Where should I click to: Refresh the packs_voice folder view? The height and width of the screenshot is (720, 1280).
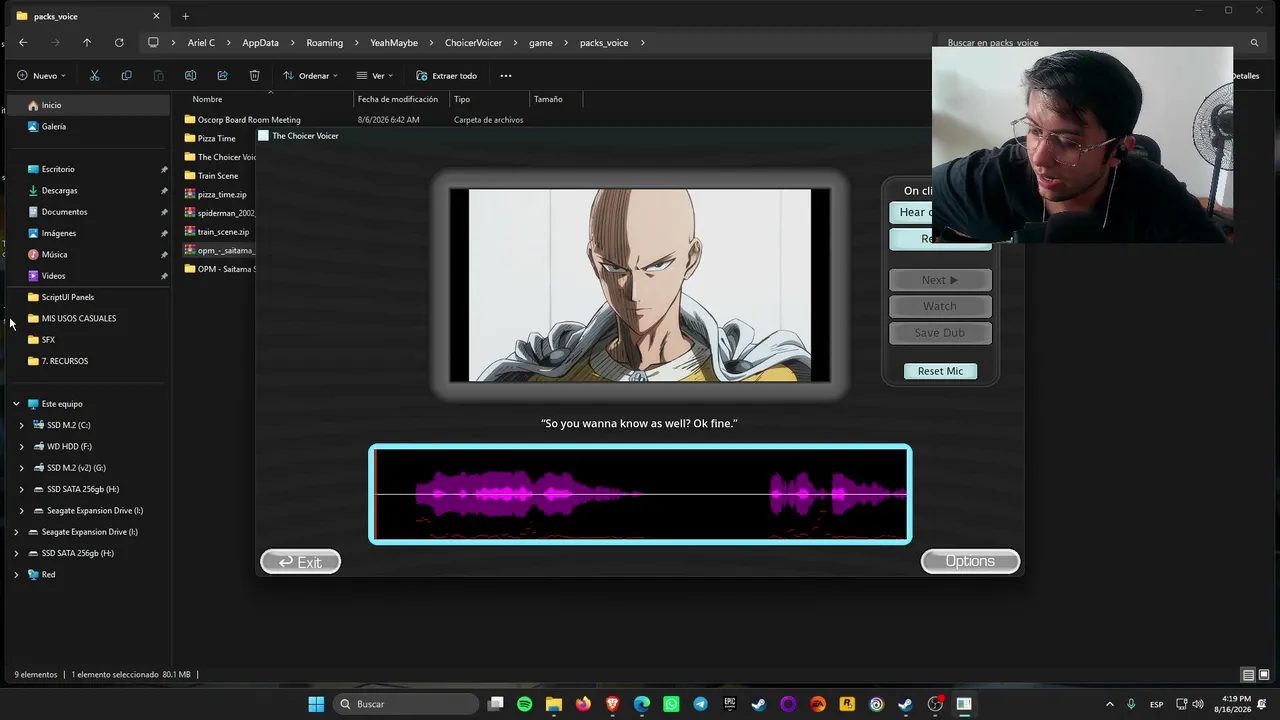[119, 43]
